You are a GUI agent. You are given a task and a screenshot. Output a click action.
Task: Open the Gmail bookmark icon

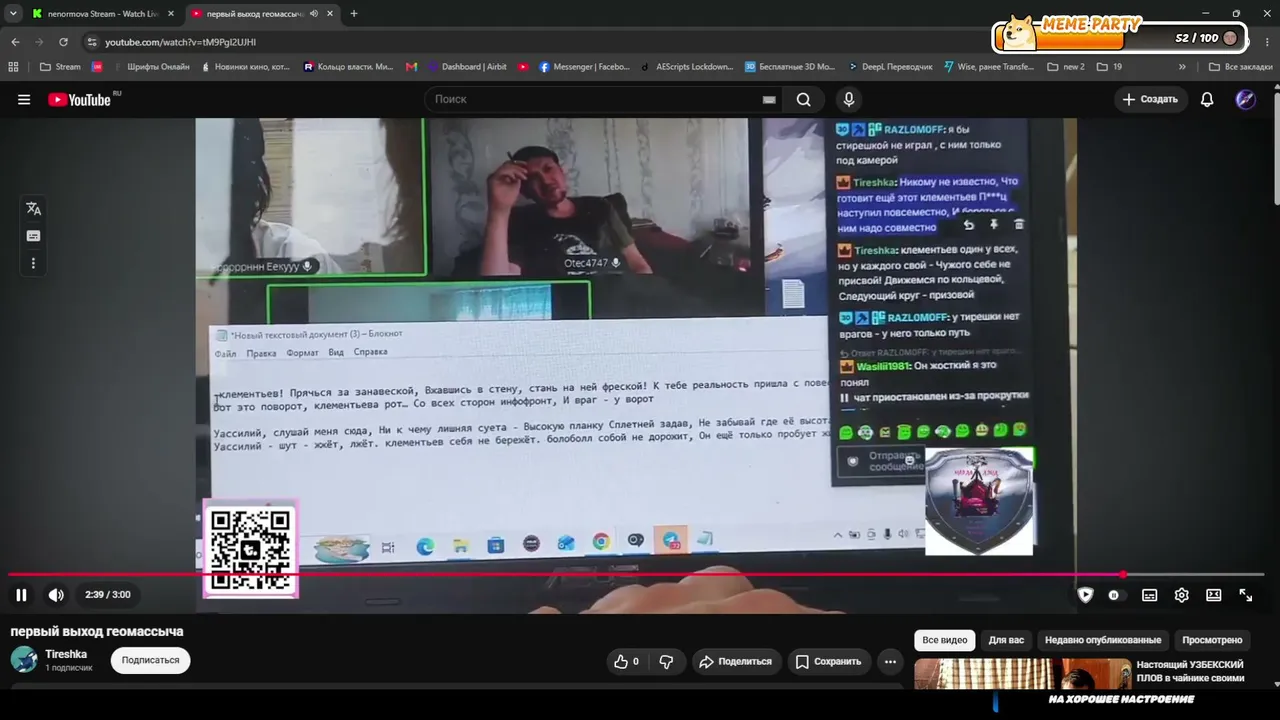pos(411,67)
